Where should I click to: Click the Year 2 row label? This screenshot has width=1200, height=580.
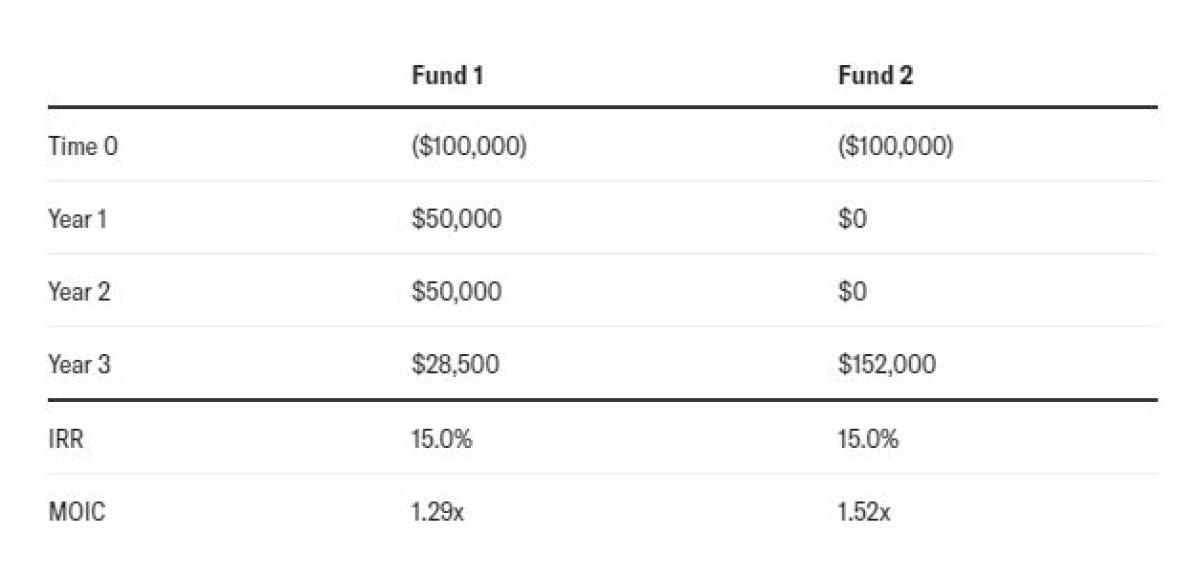(79, 292)
